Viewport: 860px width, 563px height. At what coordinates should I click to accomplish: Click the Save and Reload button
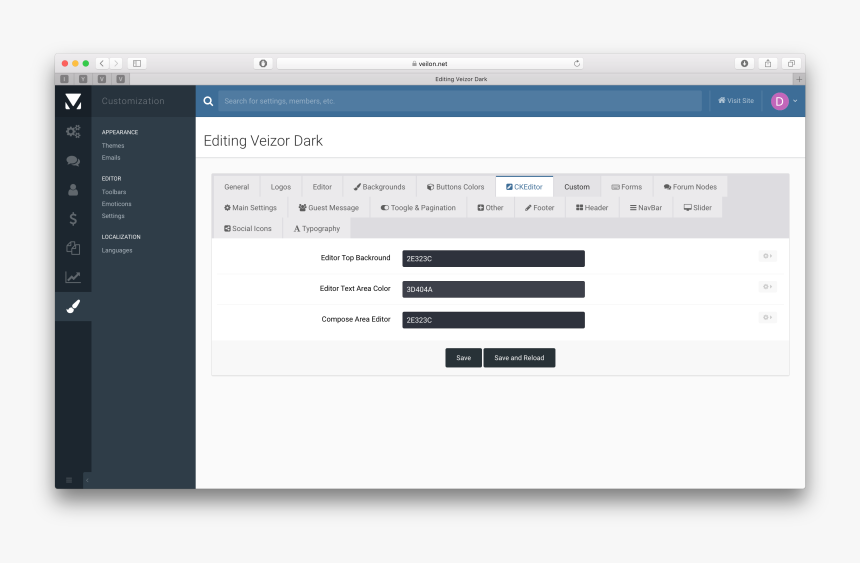click(519, 358)
